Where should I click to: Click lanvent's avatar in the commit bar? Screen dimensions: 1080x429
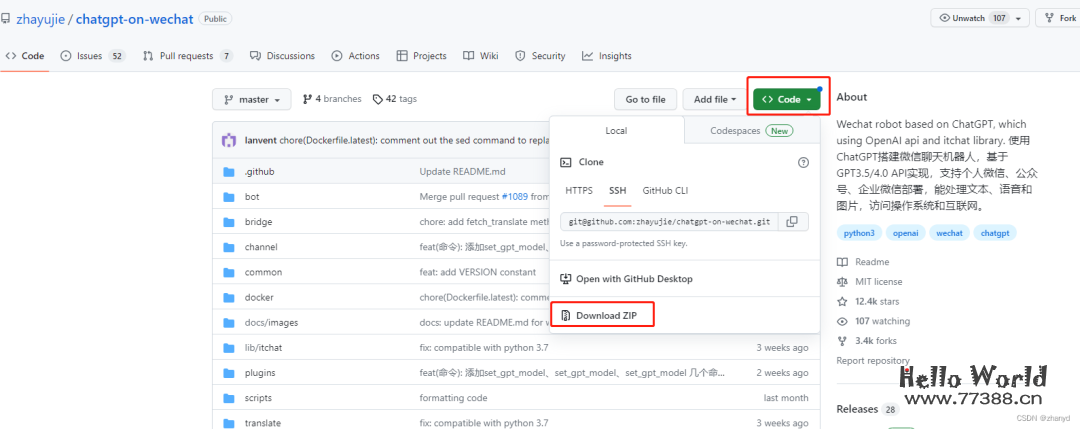[x=229, y=140]
